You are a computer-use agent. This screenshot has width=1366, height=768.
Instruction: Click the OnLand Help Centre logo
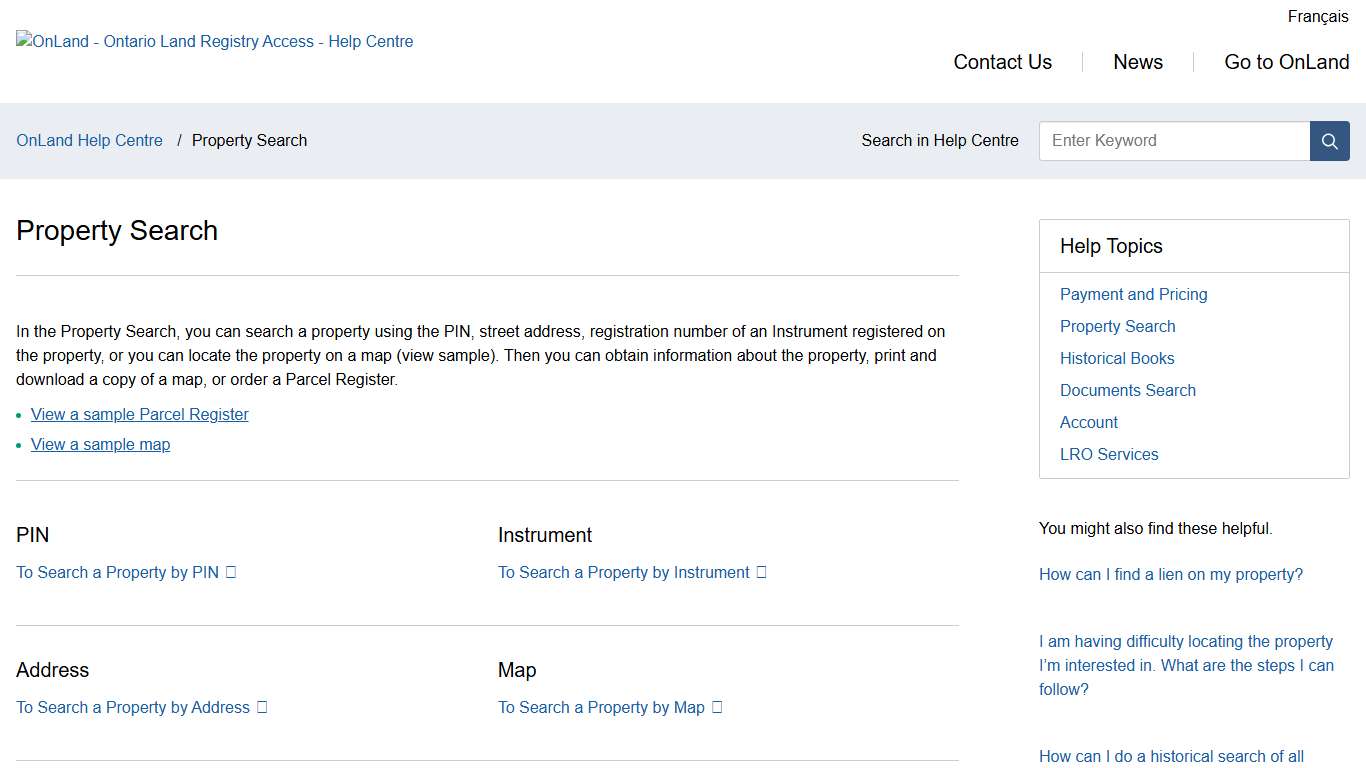click(x=214, y=41)
